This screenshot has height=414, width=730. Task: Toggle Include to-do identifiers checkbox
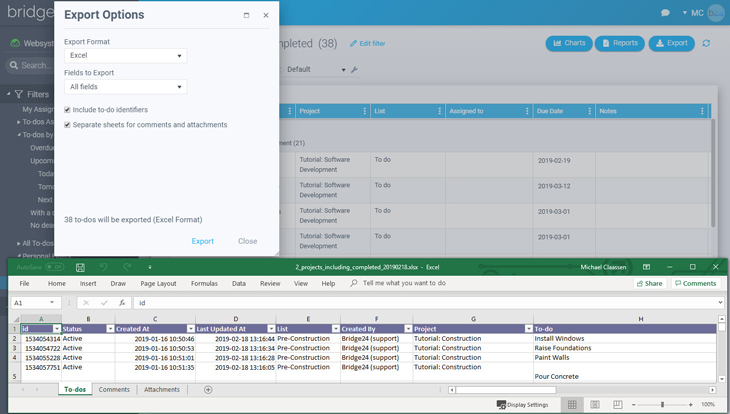tap(67, 110)
